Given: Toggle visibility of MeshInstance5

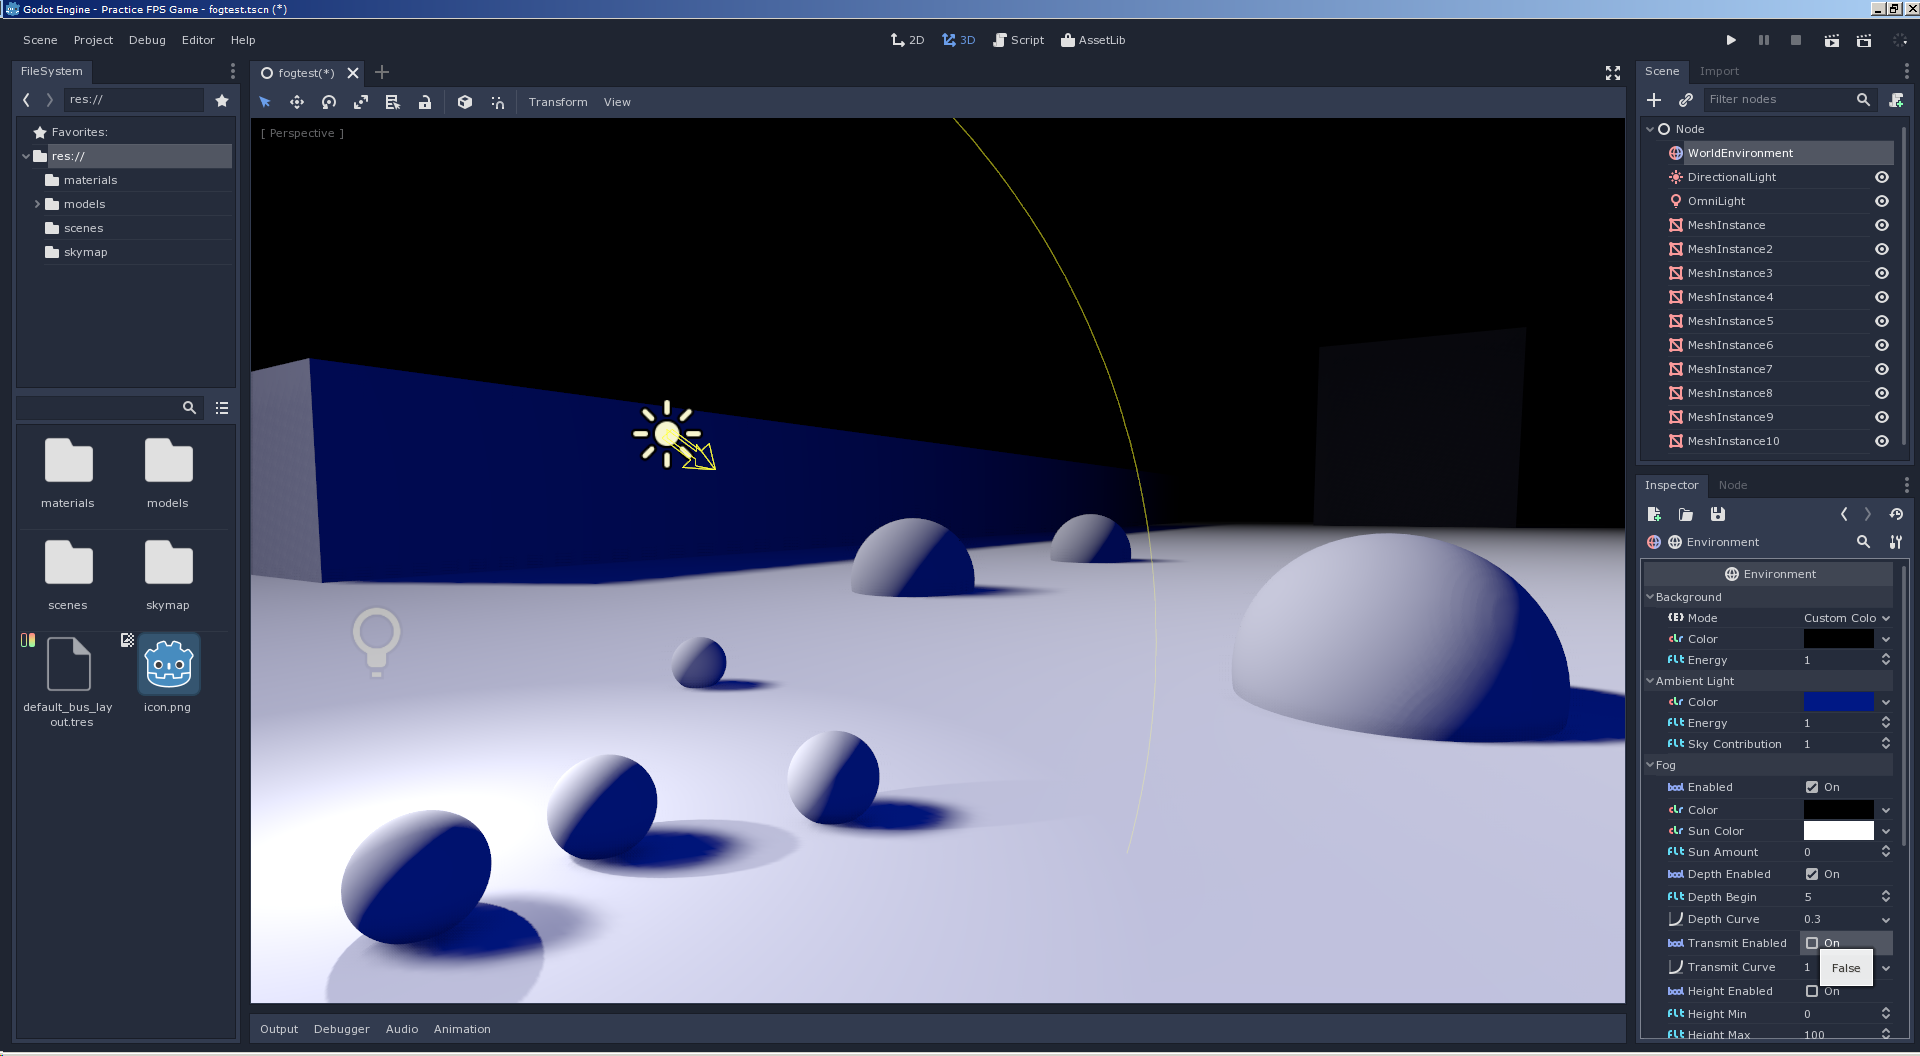Looking at the screenshot, I should click(x=1881, y=321).
